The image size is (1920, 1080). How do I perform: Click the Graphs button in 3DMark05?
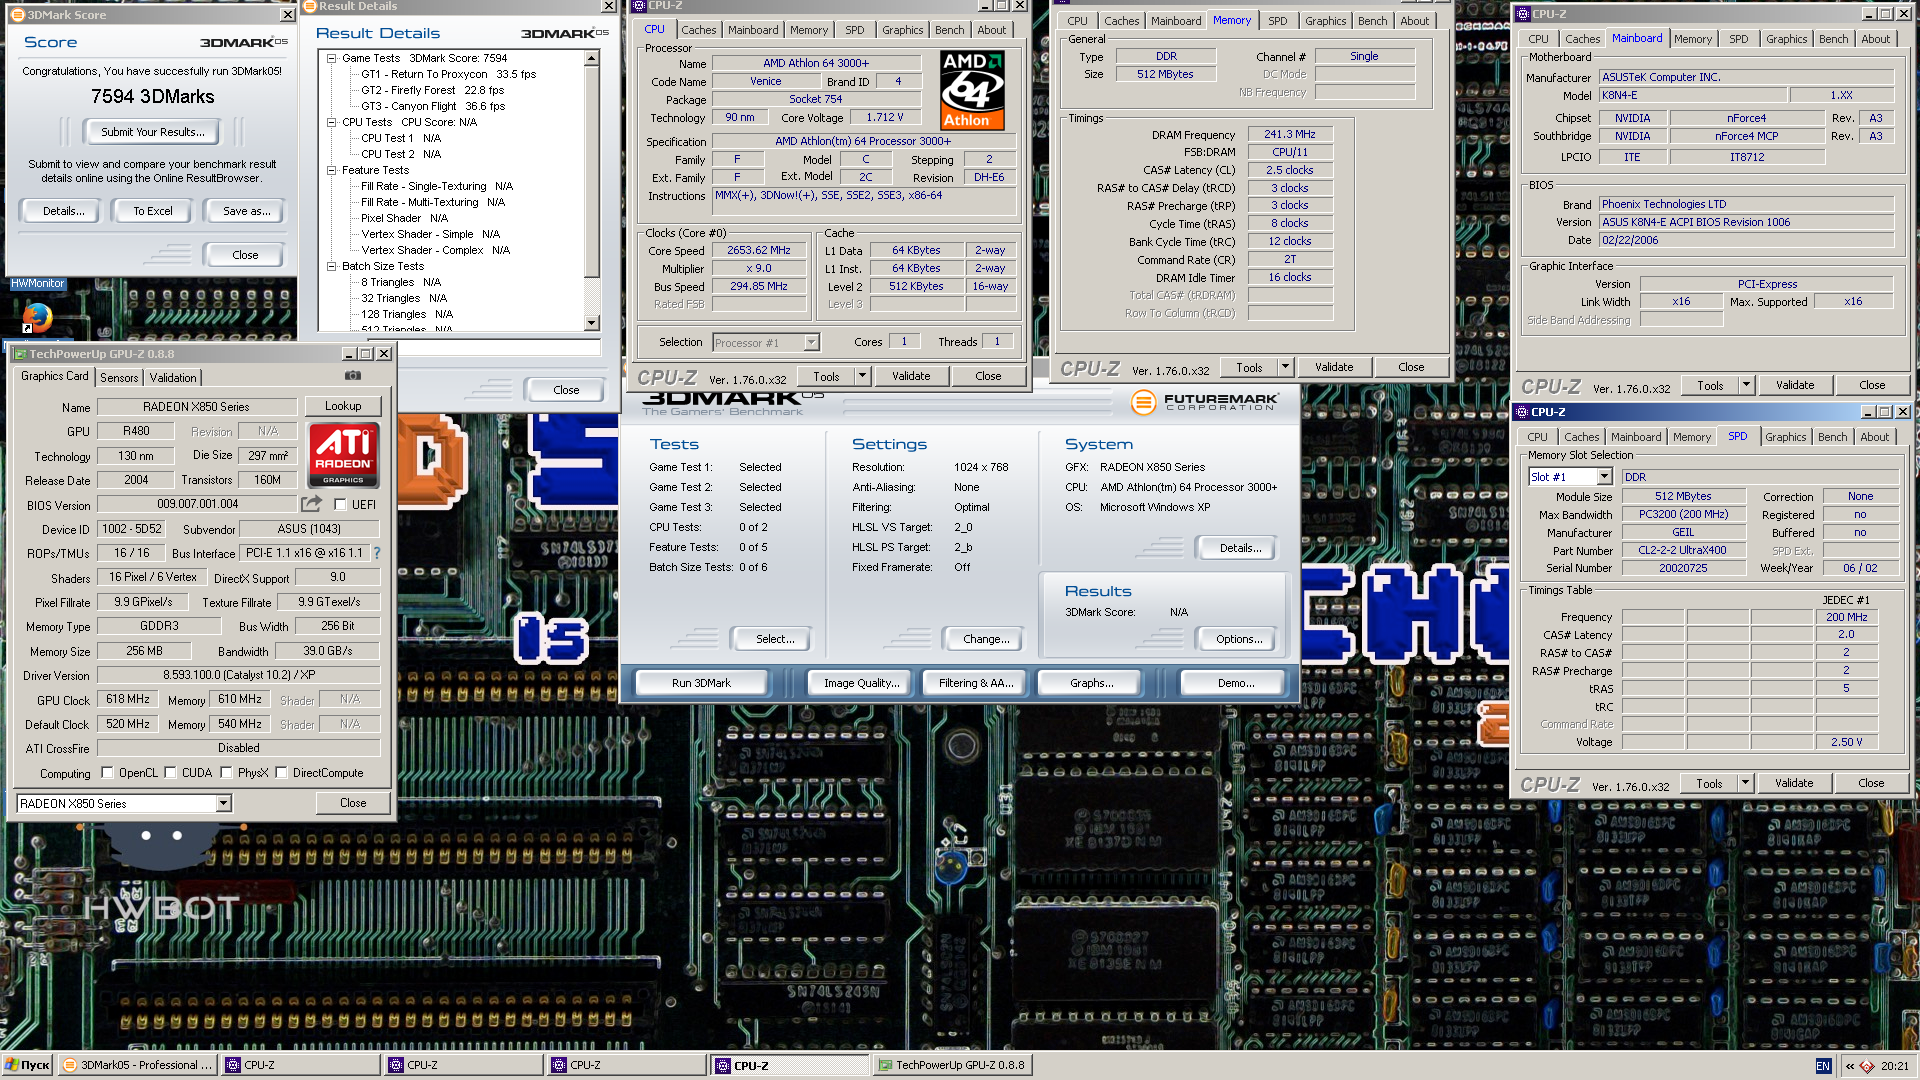pos(1091,683)
